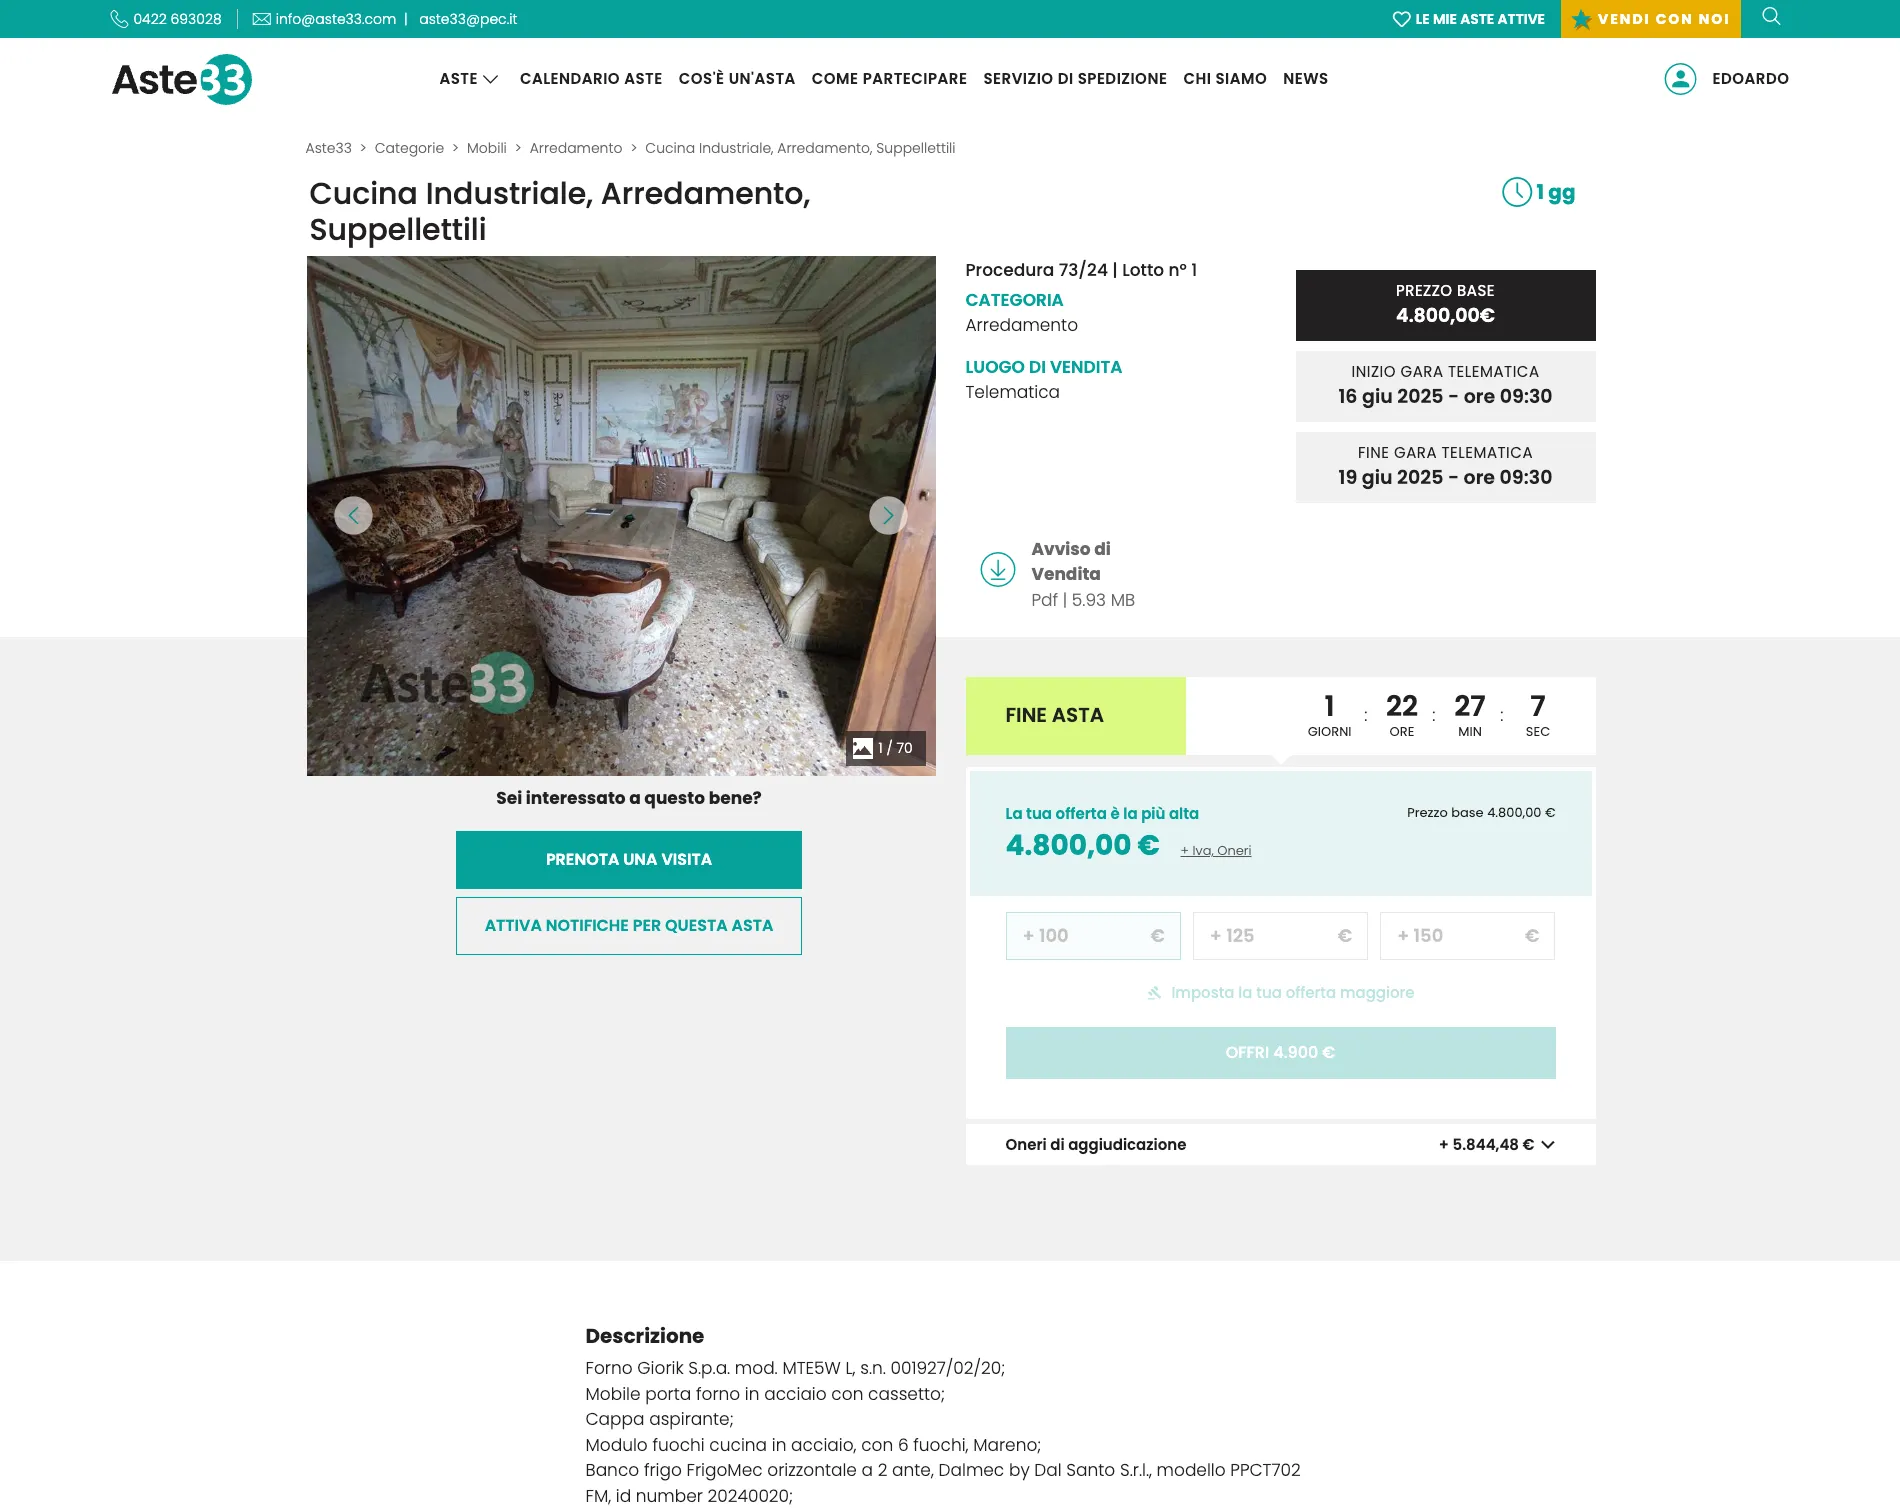Open Calendario Aste menu item
This screenshot has height=1512, width=1900.
tap(591, 79)
